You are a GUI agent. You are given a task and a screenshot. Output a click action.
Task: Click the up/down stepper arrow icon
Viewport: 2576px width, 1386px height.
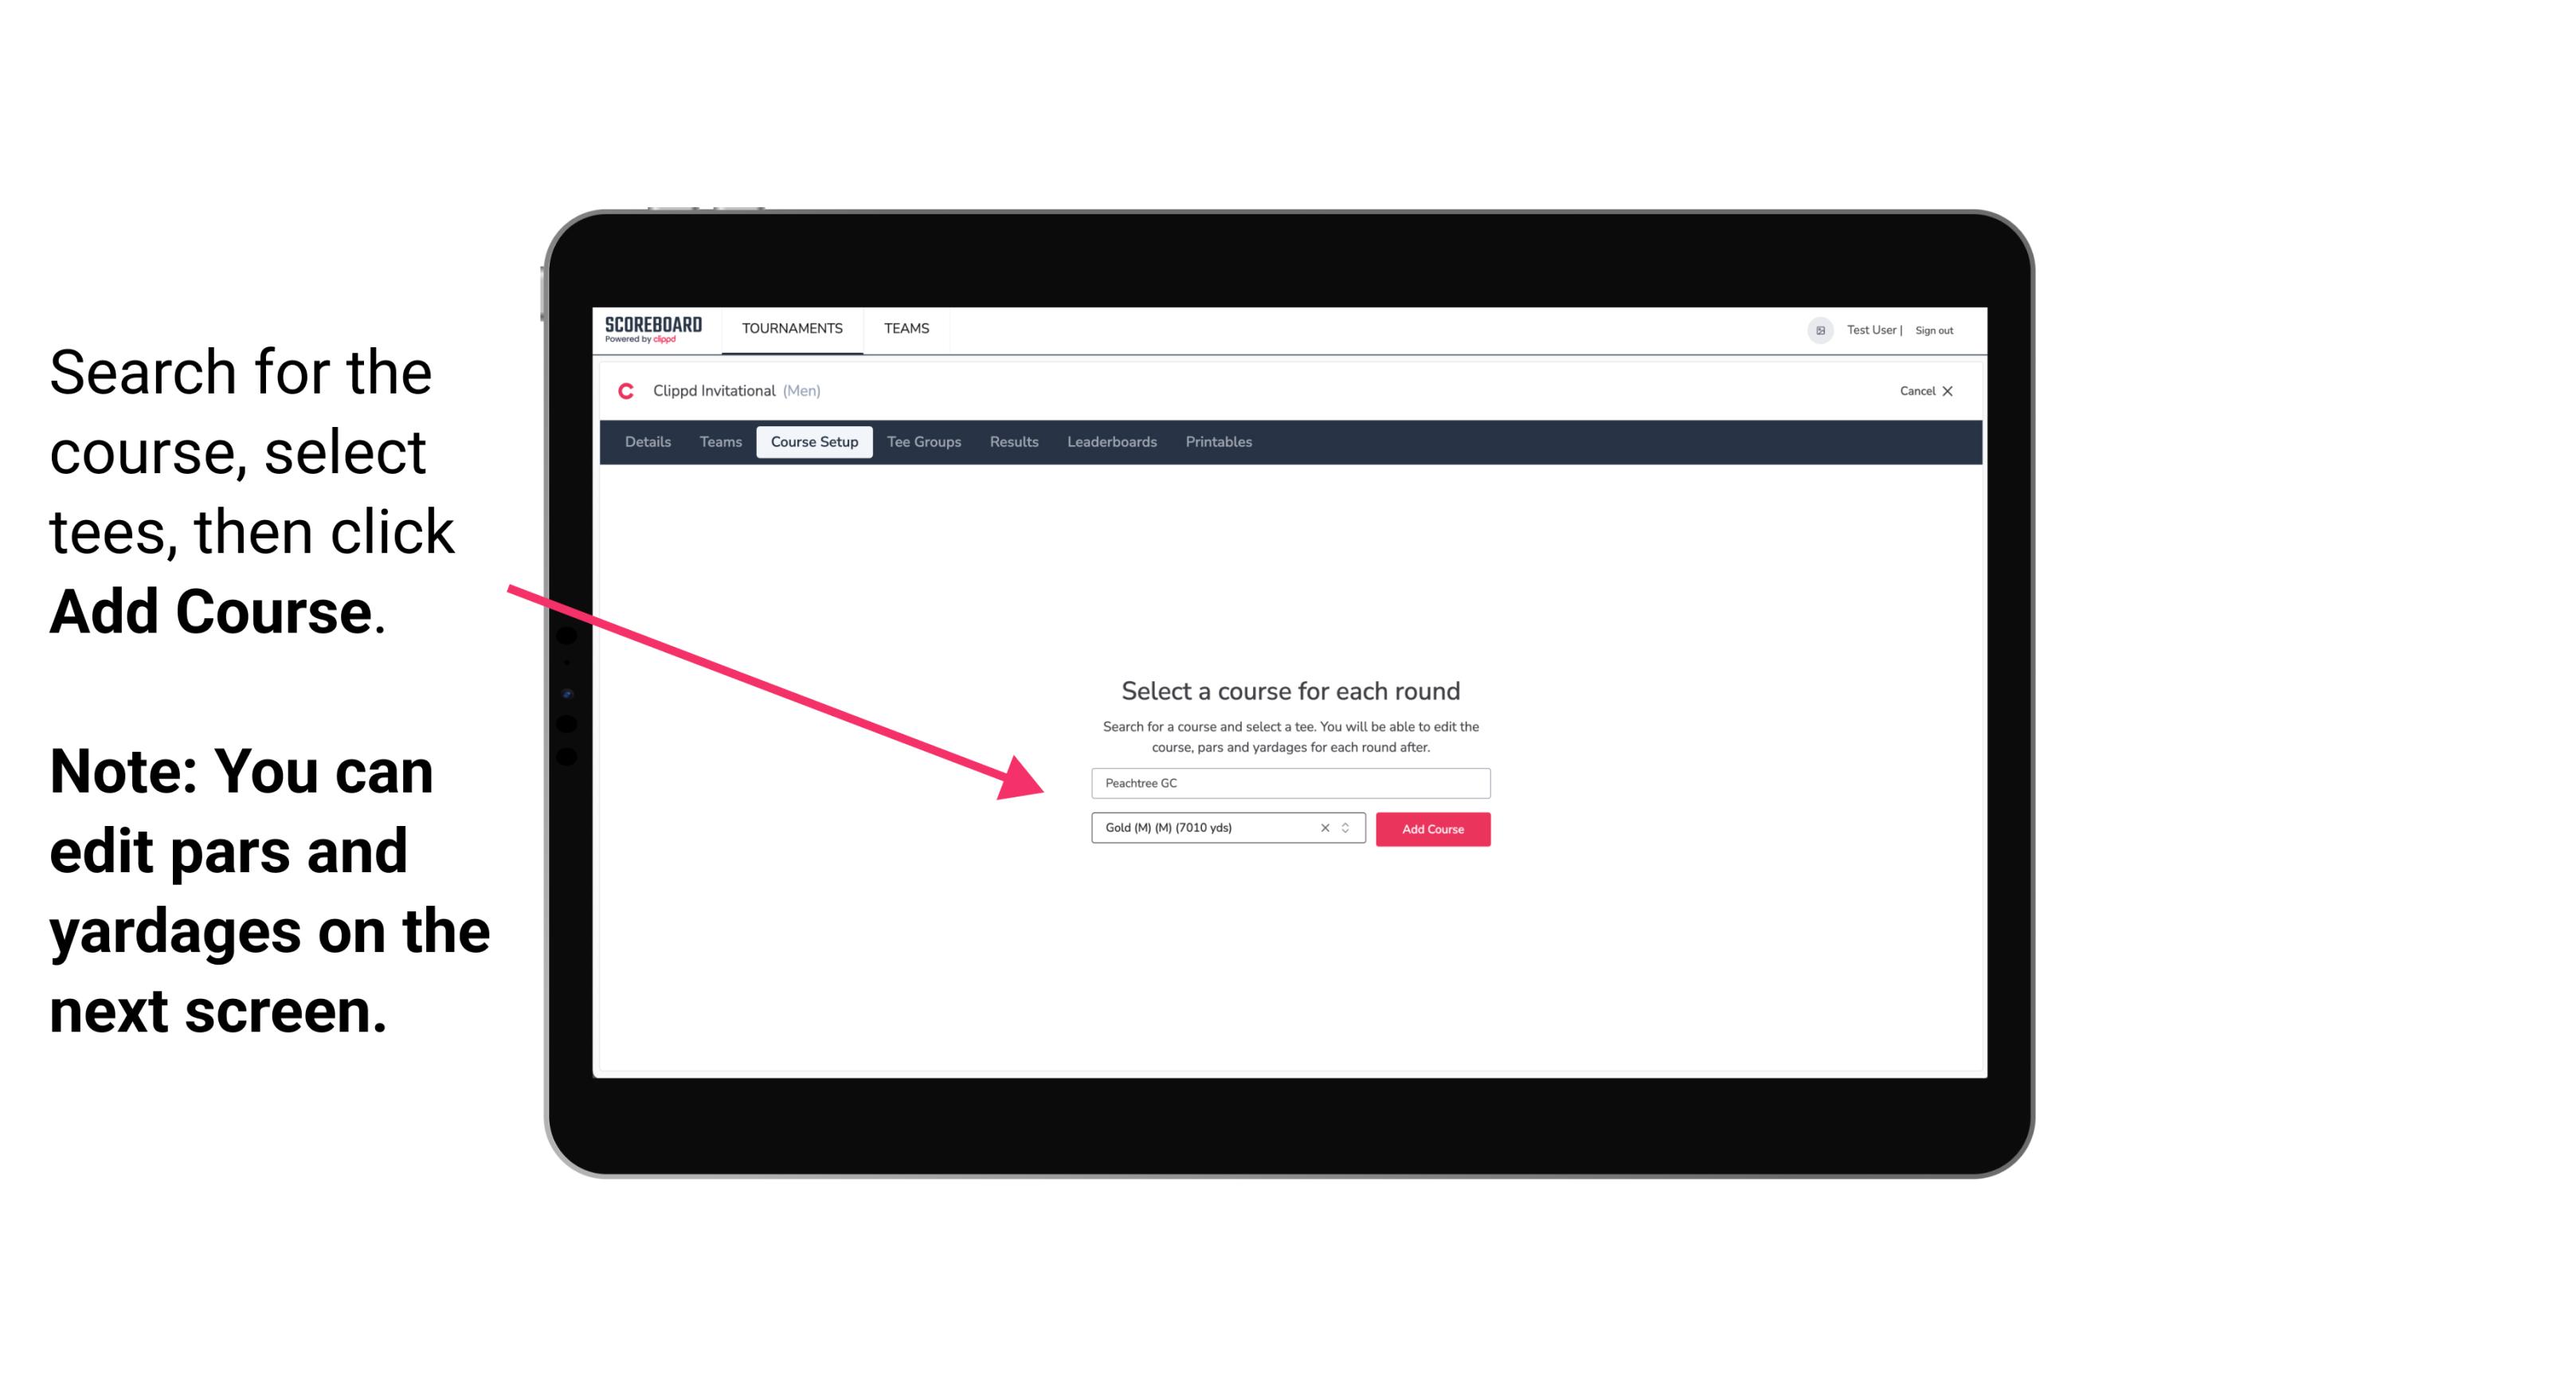click(1349, 828)
